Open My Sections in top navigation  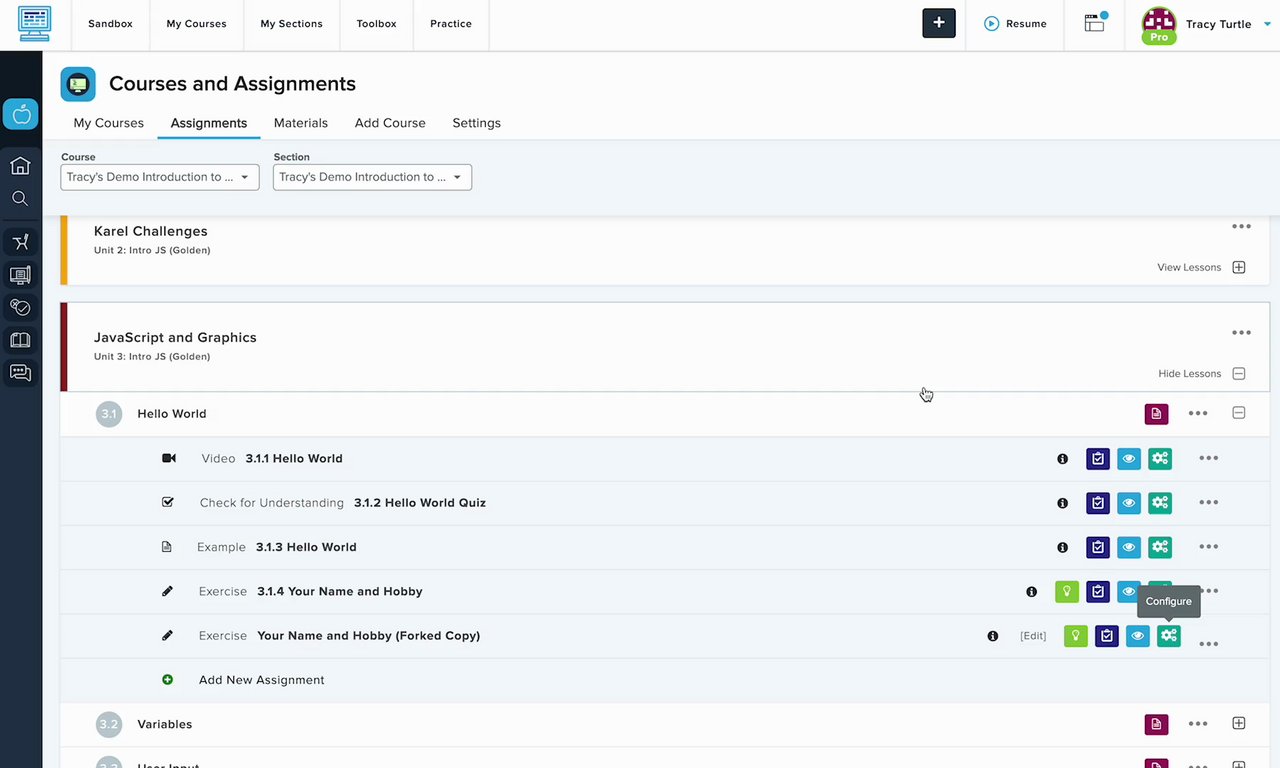tap(292, 24)
